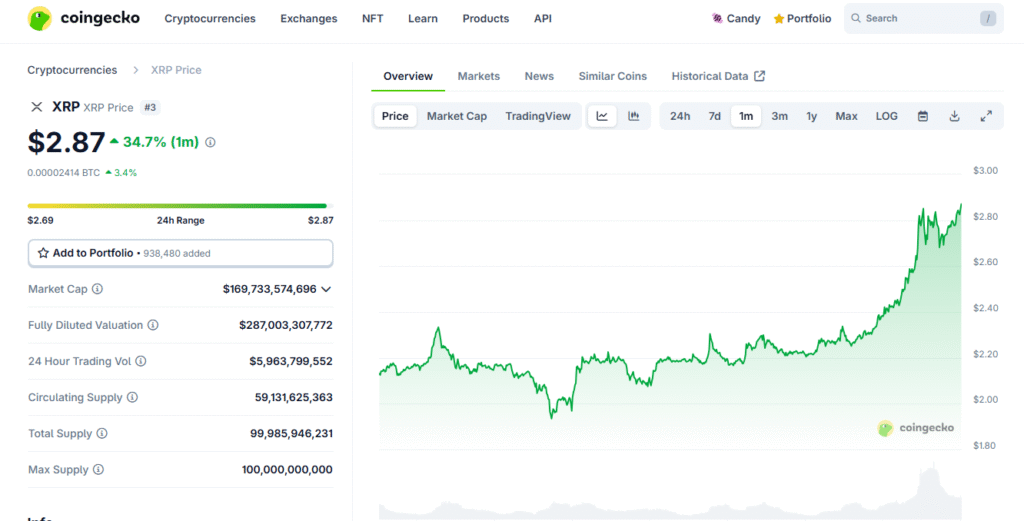Click the $5,963,799,552 trading volume value
1024x521 pixels.
click(x=291, y=360)
